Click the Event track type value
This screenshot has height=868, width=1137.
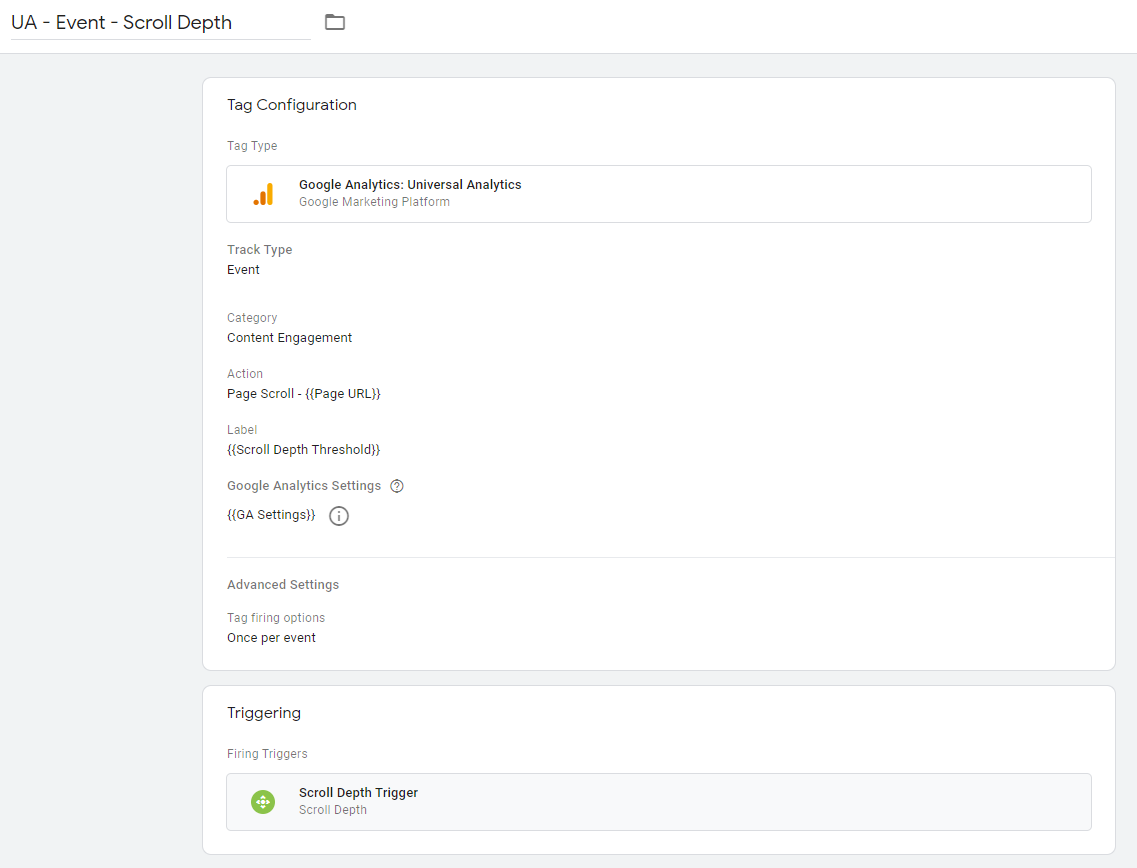coord(243,270)
